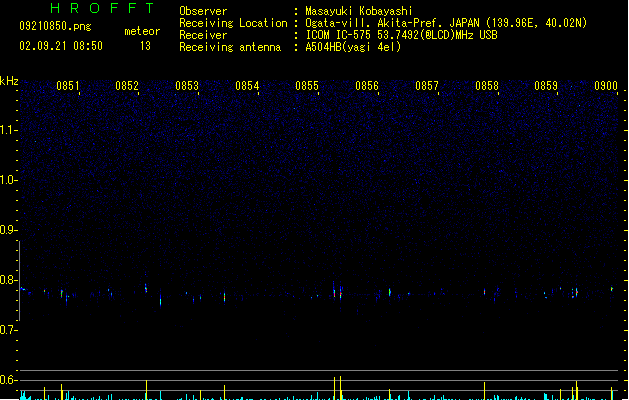The image size is (629, 400).
Task: Click the 0853 time marker
Action: (x=187, y=86)
